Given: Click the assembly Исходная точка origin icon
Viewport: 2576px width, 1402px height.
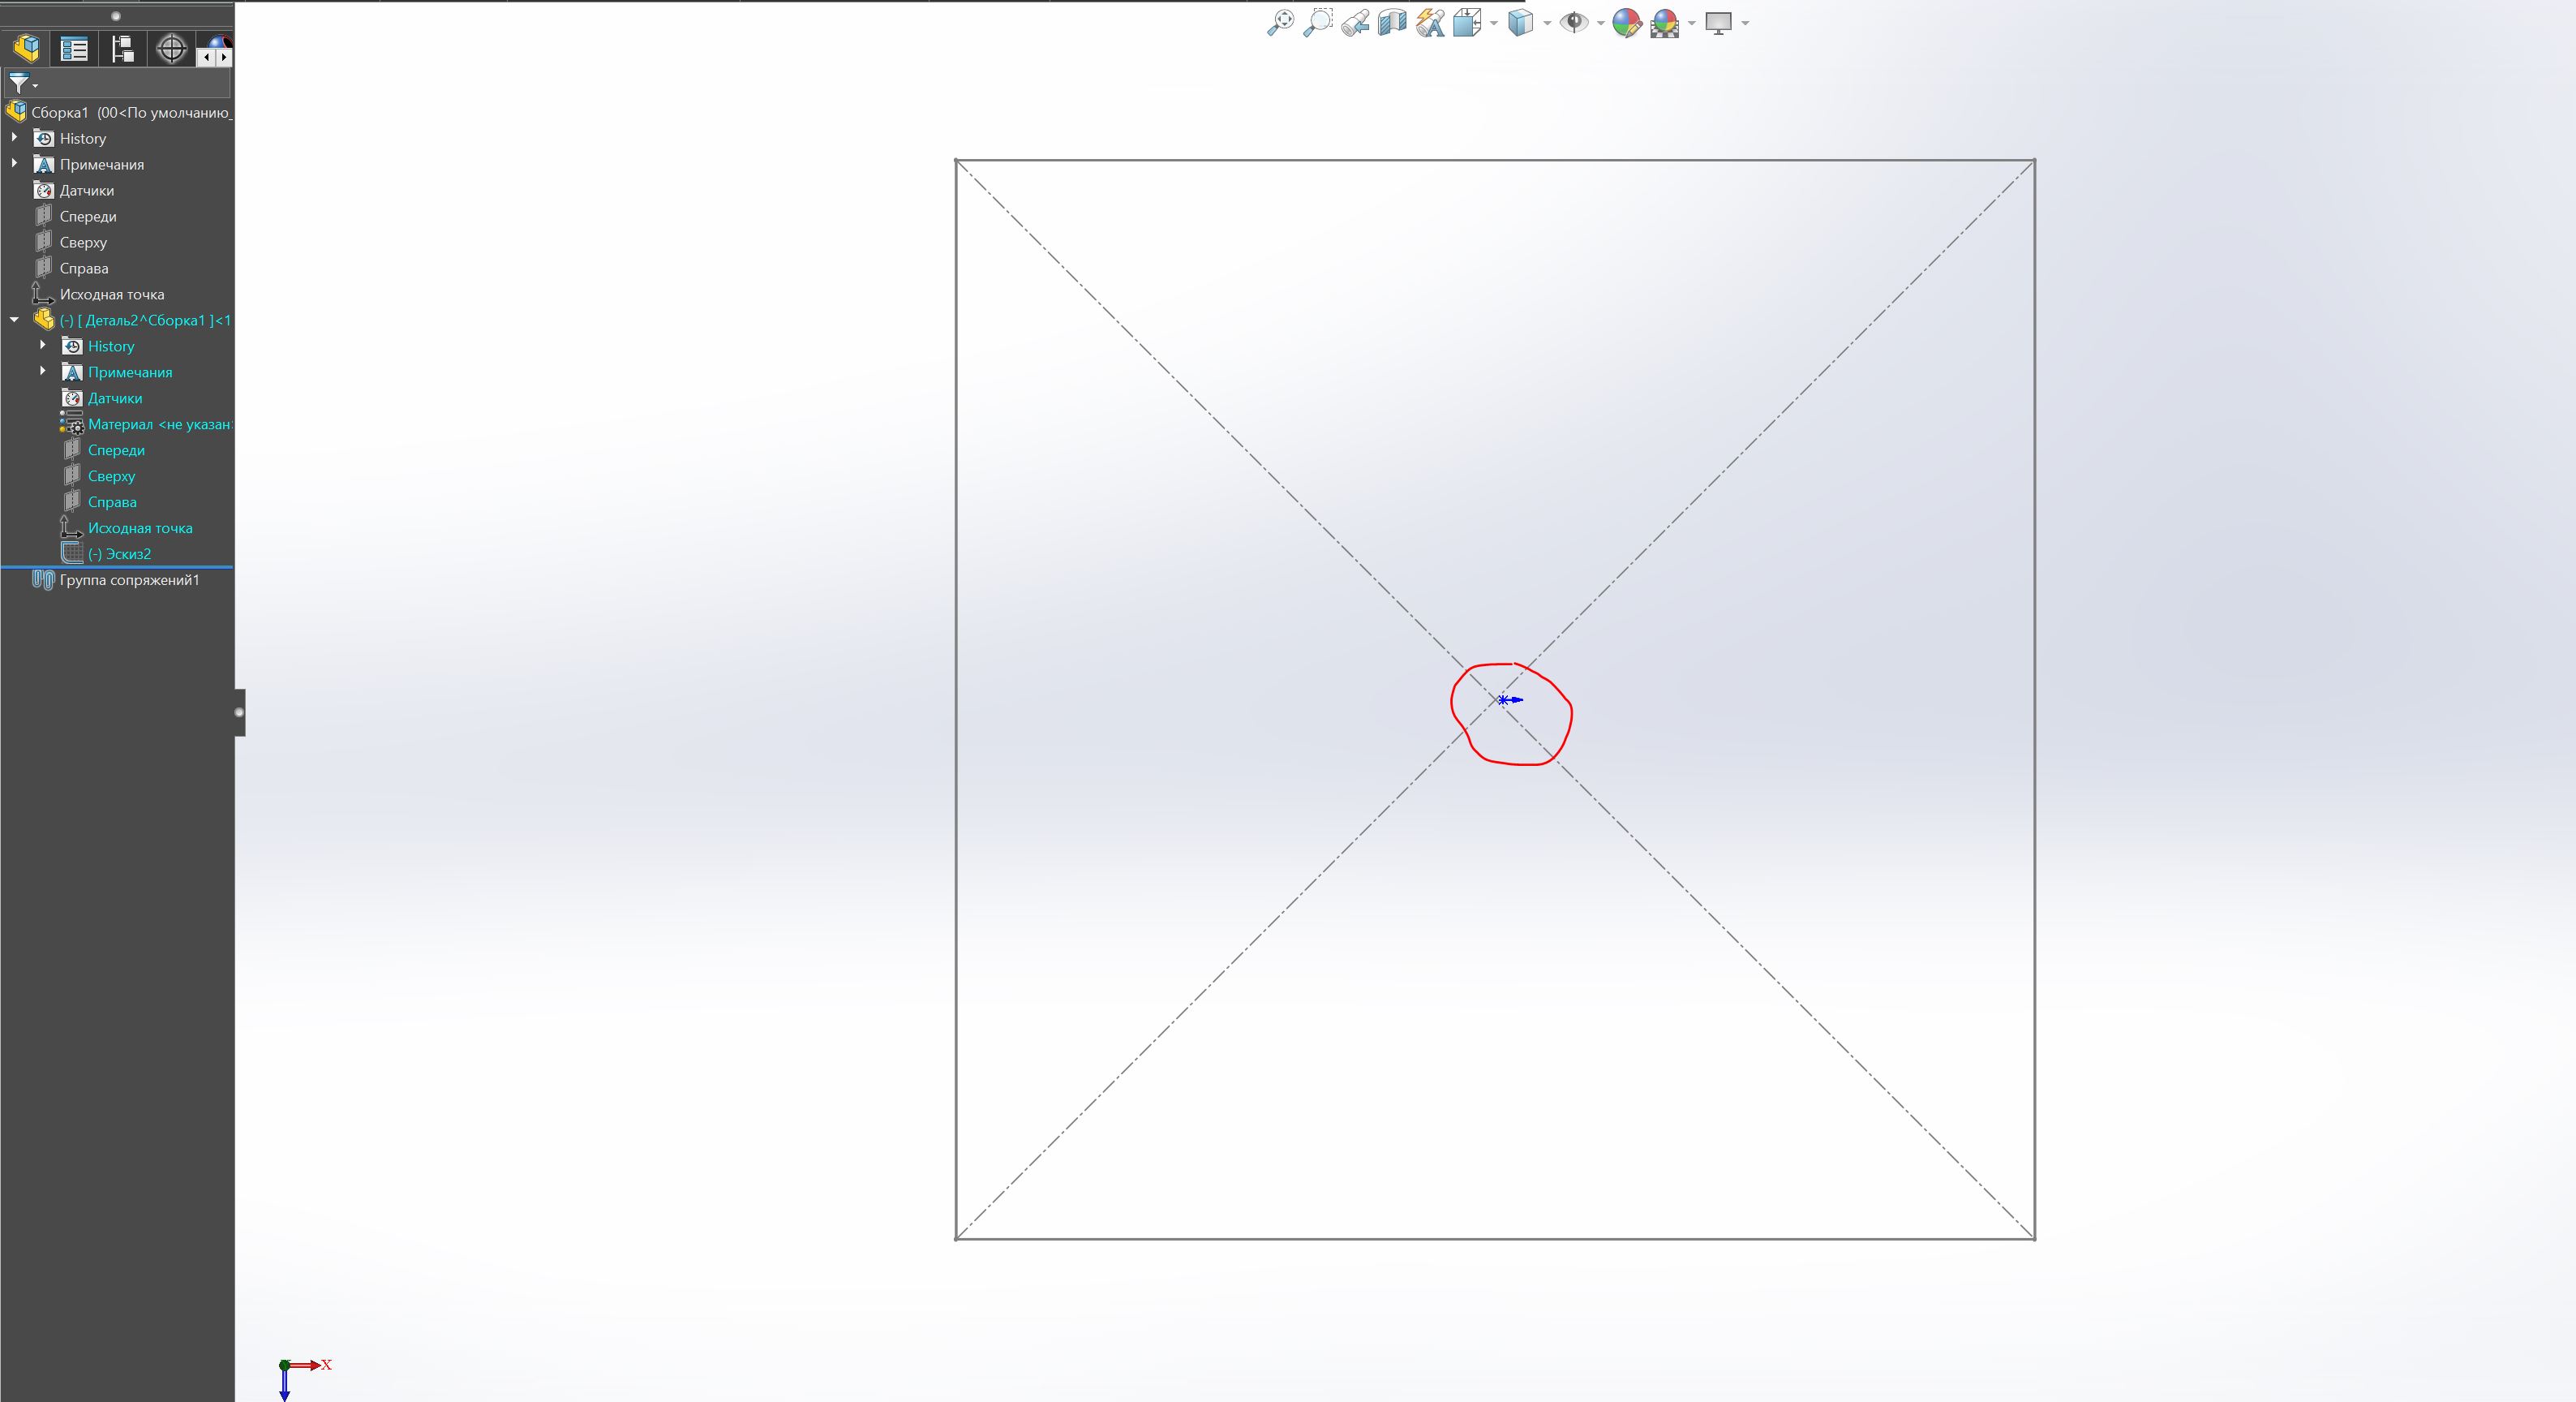Looking at the screenshot, I should [x=43, y=294].
